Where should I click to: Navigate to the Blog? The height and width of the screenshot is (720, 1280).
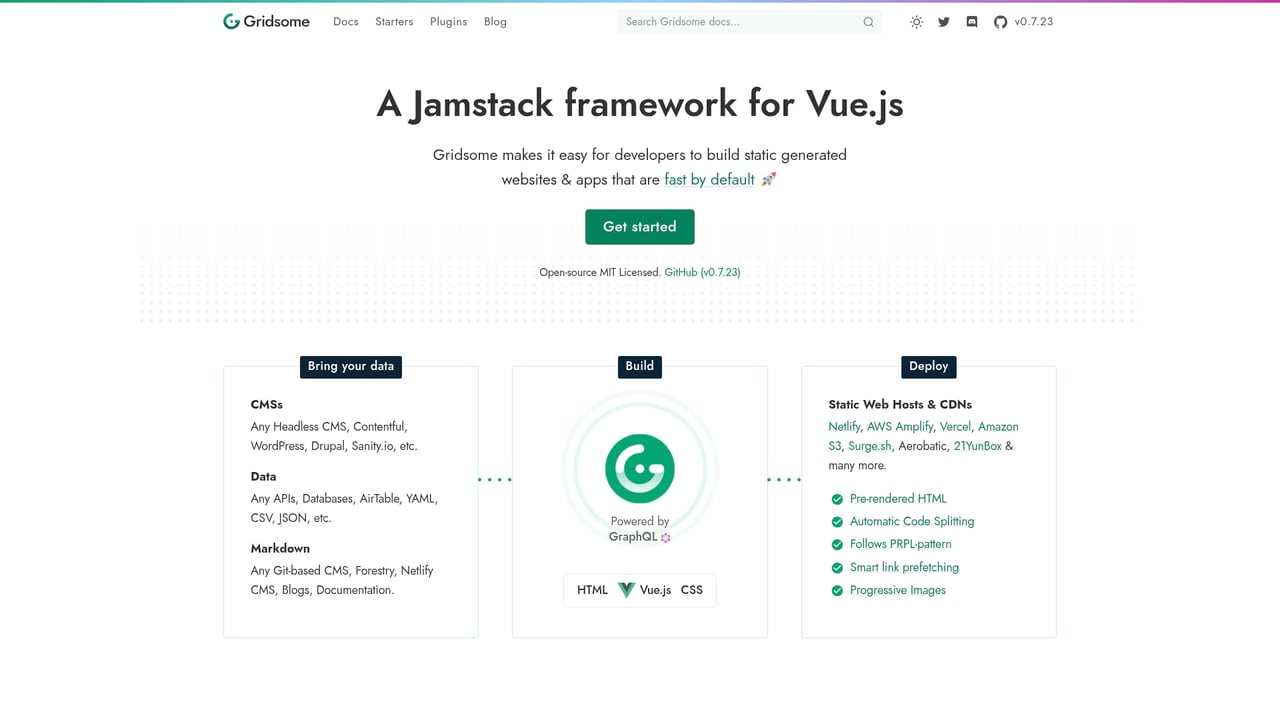click(x=495, y=22)
